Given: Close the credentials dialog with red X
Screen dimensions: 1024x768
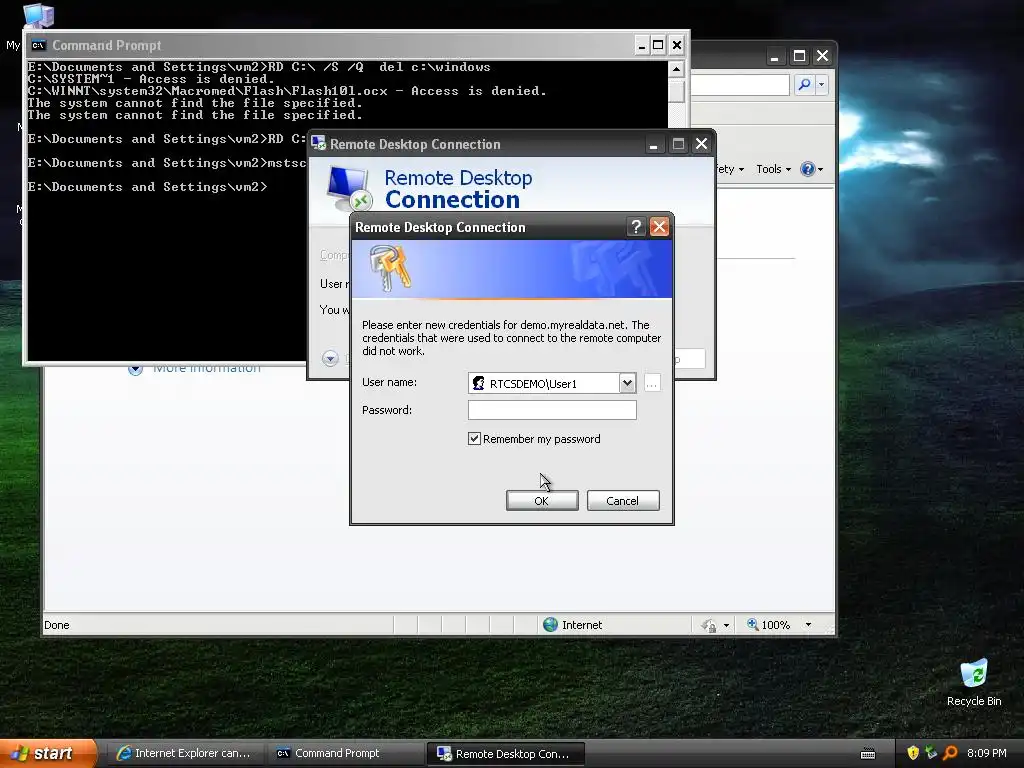Looking at the screenshot, I should (659, 227).
